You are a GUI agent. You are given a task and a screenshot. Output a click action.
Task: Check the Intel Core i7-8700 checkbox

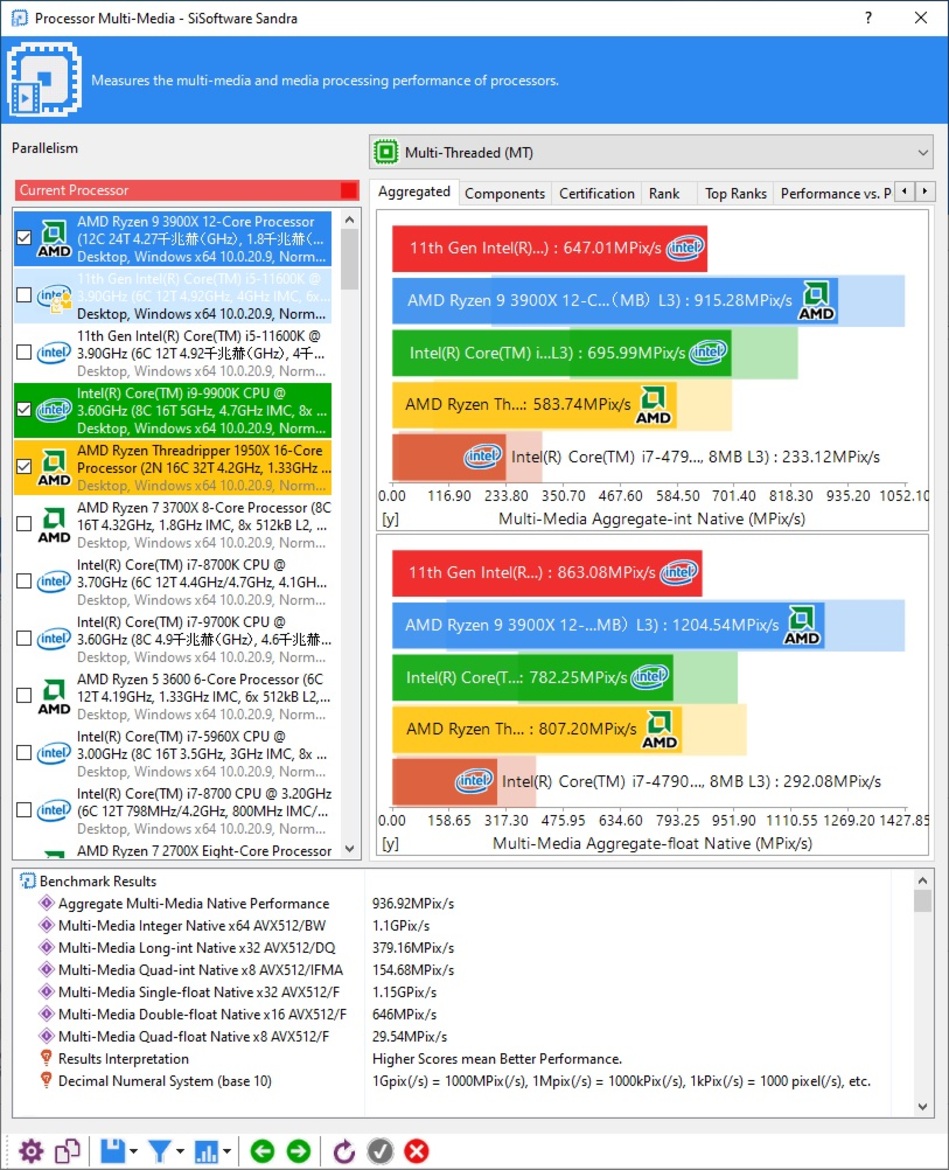[x=24, y=810]
